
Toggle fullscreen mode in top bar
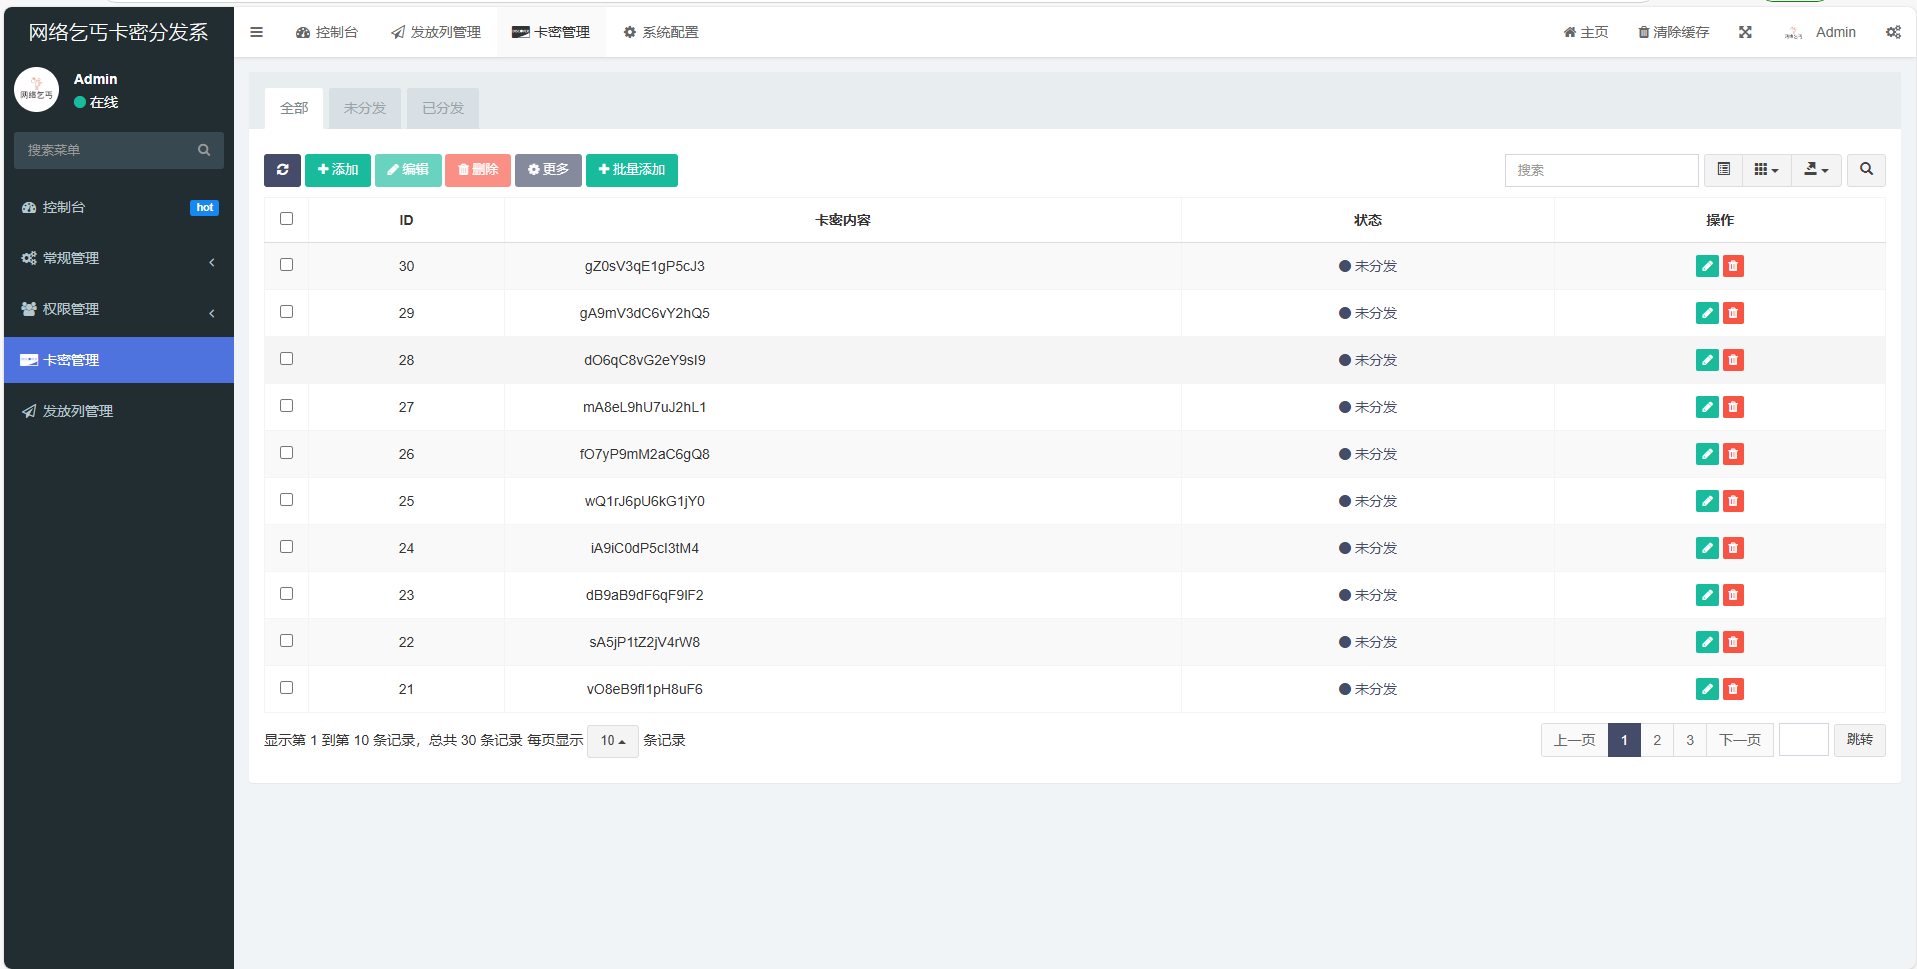(x=1744, y=31)
